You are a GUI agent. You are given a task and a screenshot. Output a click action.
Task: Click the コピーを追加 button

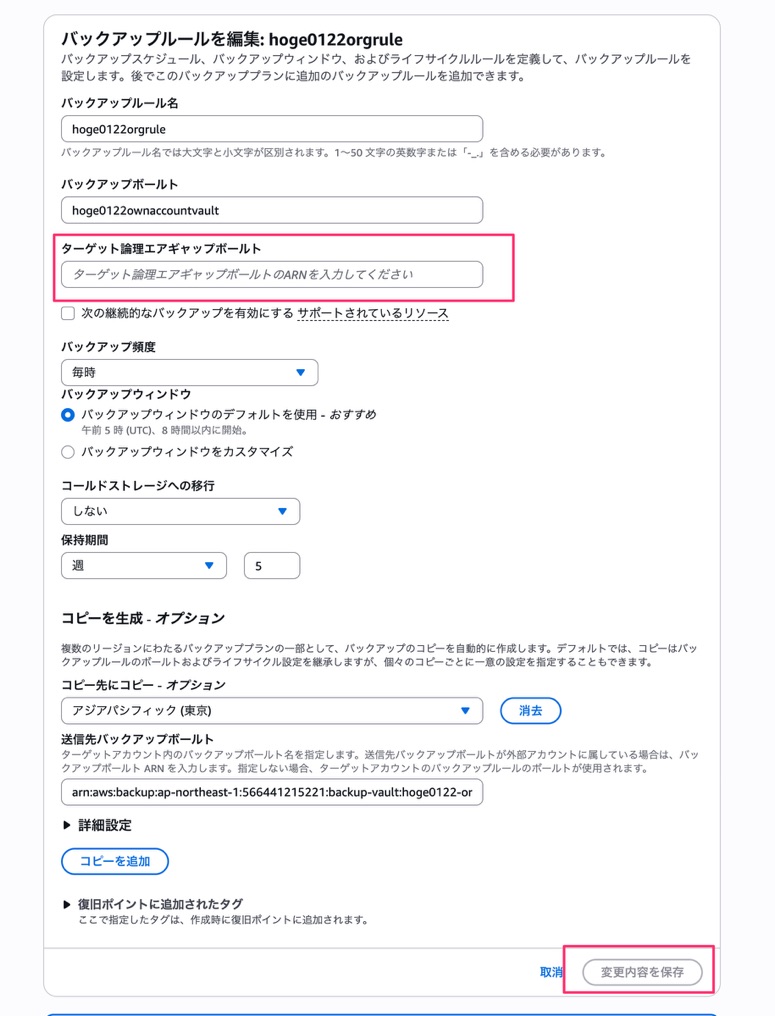tap(115, 861)
